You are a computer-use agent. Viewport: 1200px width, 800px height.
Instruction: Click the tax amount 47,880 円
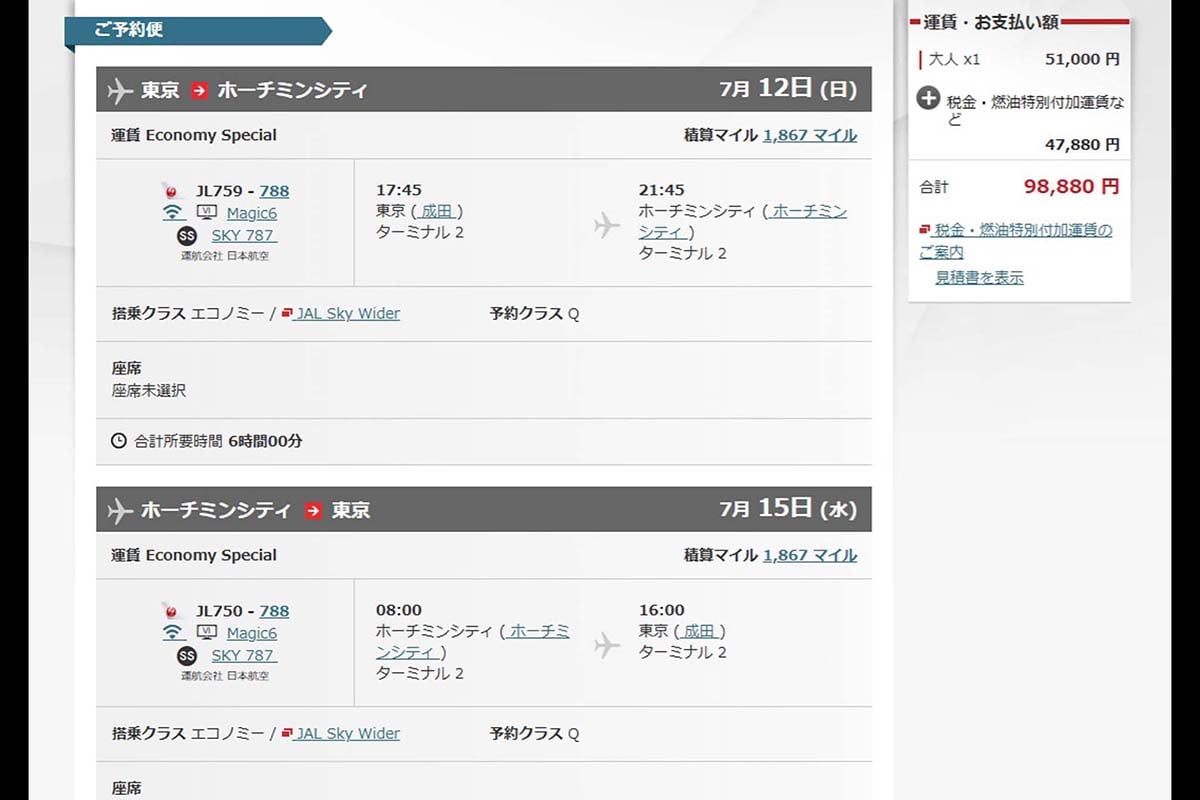point(1082,145)
